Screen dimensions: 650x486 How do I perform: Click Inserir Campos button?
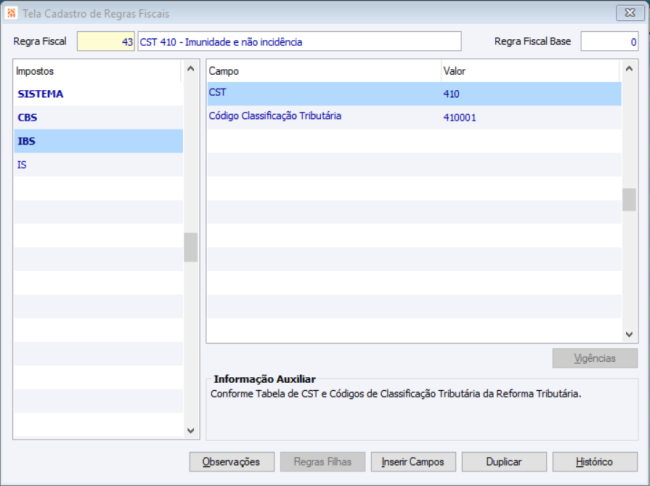pyautogui.click(x=413, y=462)
